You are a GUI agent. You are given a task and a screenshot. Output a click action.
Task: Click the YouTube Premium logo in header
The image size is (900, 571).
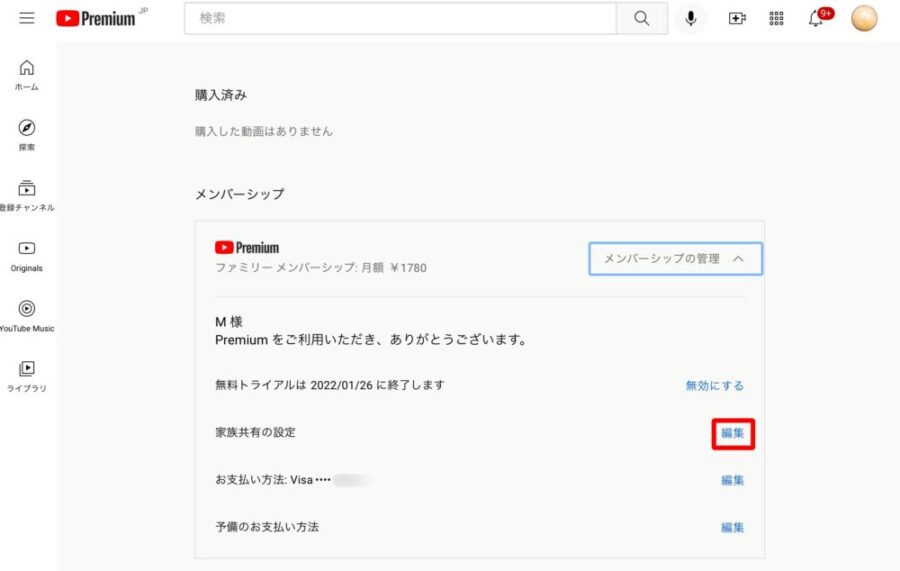[x=96, y=18]
